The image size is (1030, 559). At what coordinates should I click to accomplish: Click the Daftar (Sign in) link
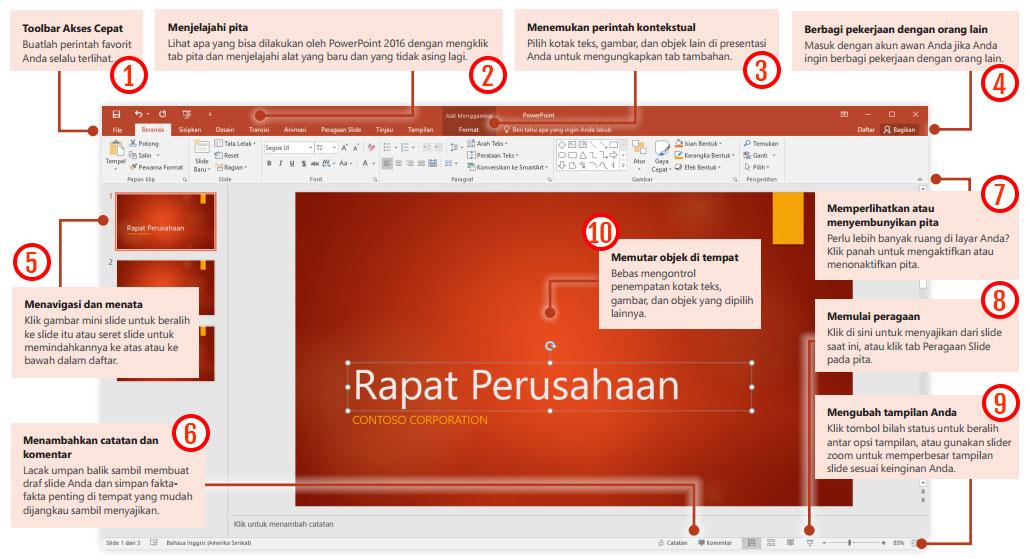click(866, 129)
